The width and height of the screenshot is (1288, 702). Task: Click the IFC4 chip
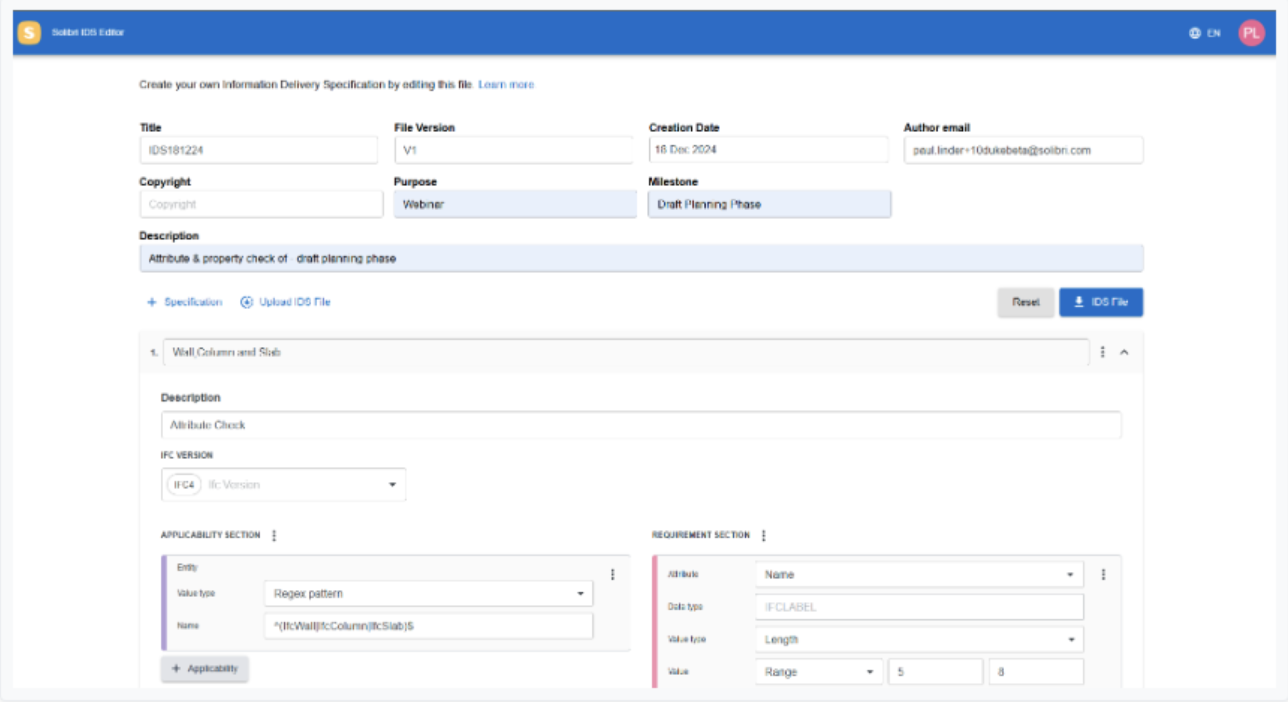[184, 485]
